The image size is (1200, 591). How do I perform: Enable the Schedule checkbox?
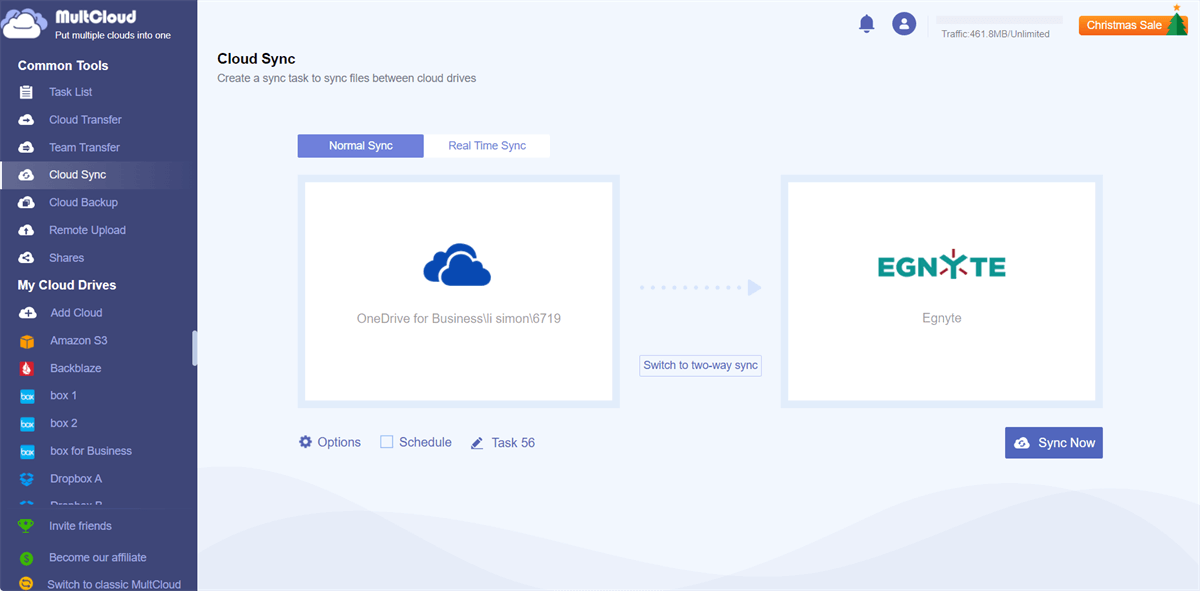click(386, 442)
